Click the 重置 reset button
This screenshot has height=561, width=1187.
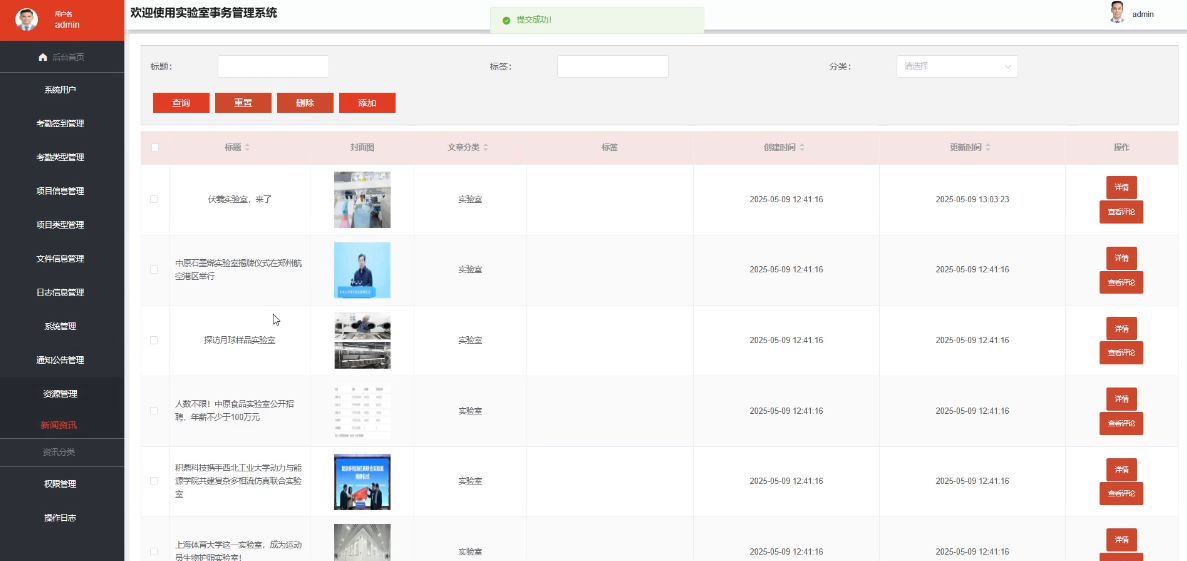click(x=243, y=103)
